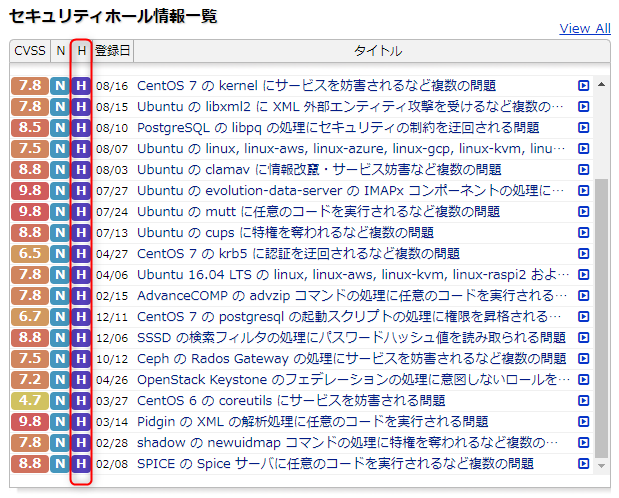Screen dimensions: 619x498
Task: Click the 4.7 CVSS score badge
Action: [30, 401]
